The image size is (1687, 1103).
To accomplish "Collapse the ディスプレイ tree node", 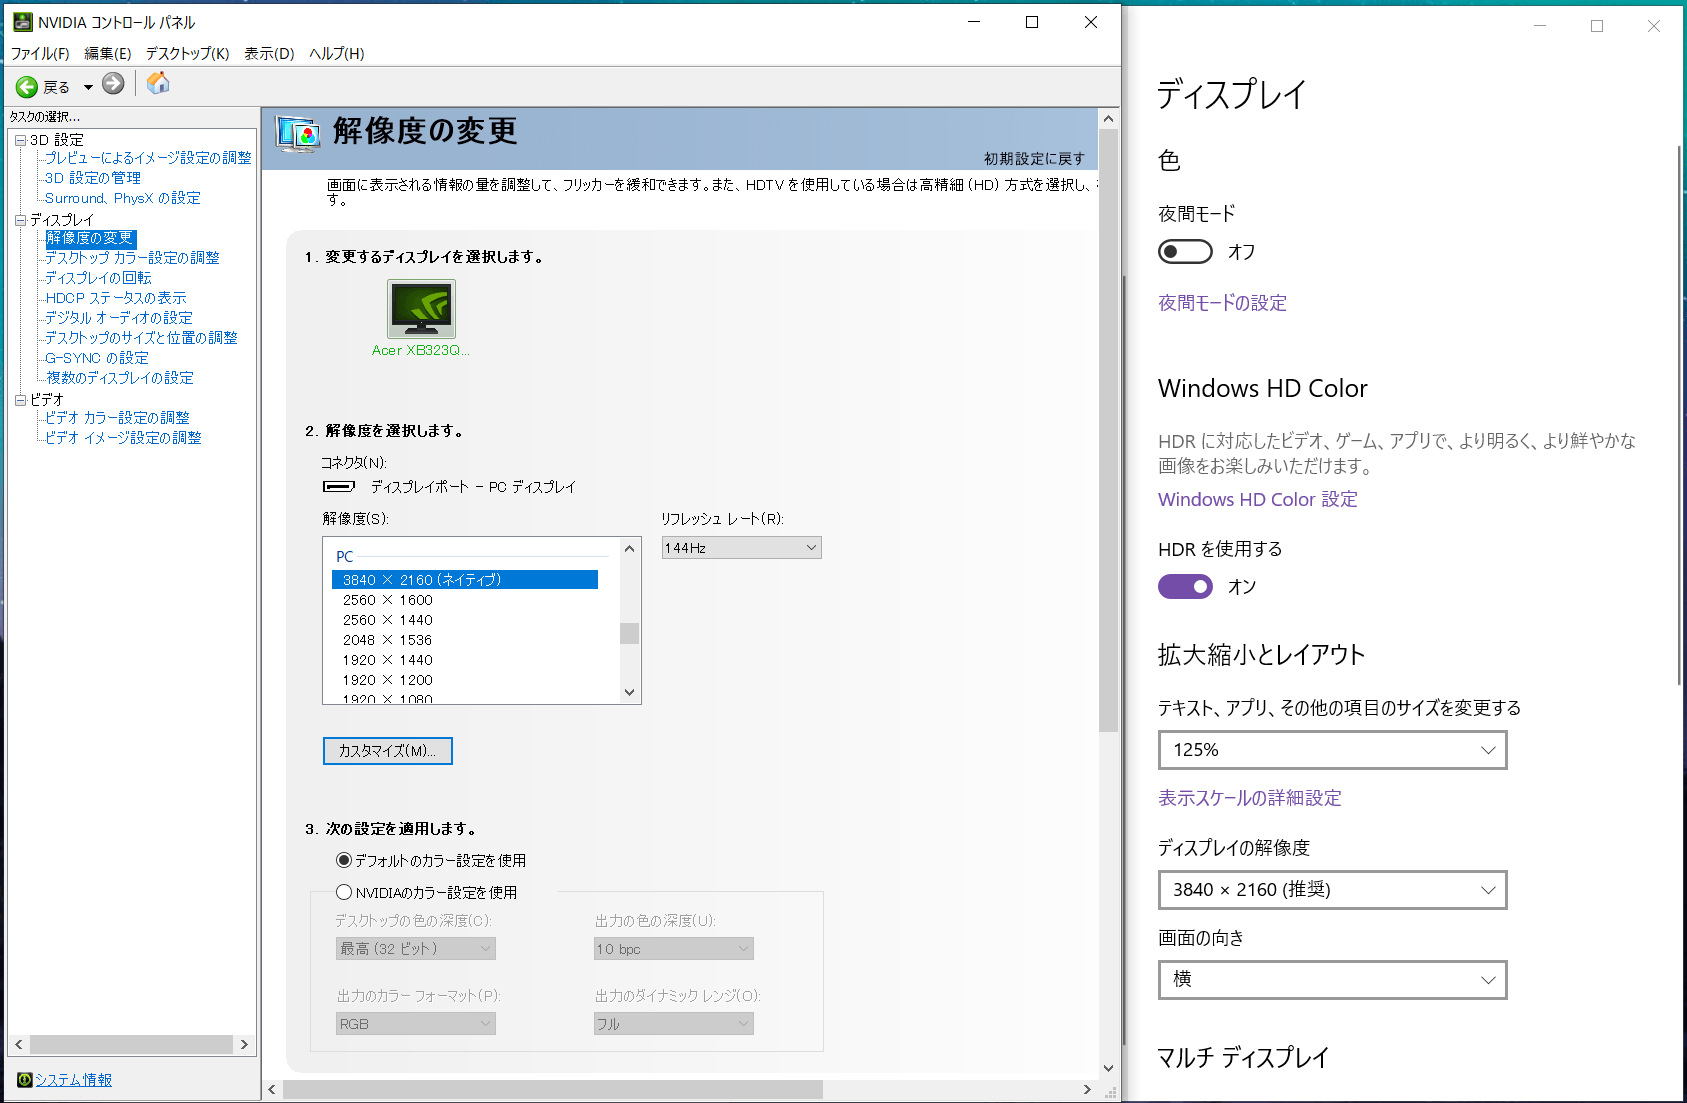I will click(20, 220).
